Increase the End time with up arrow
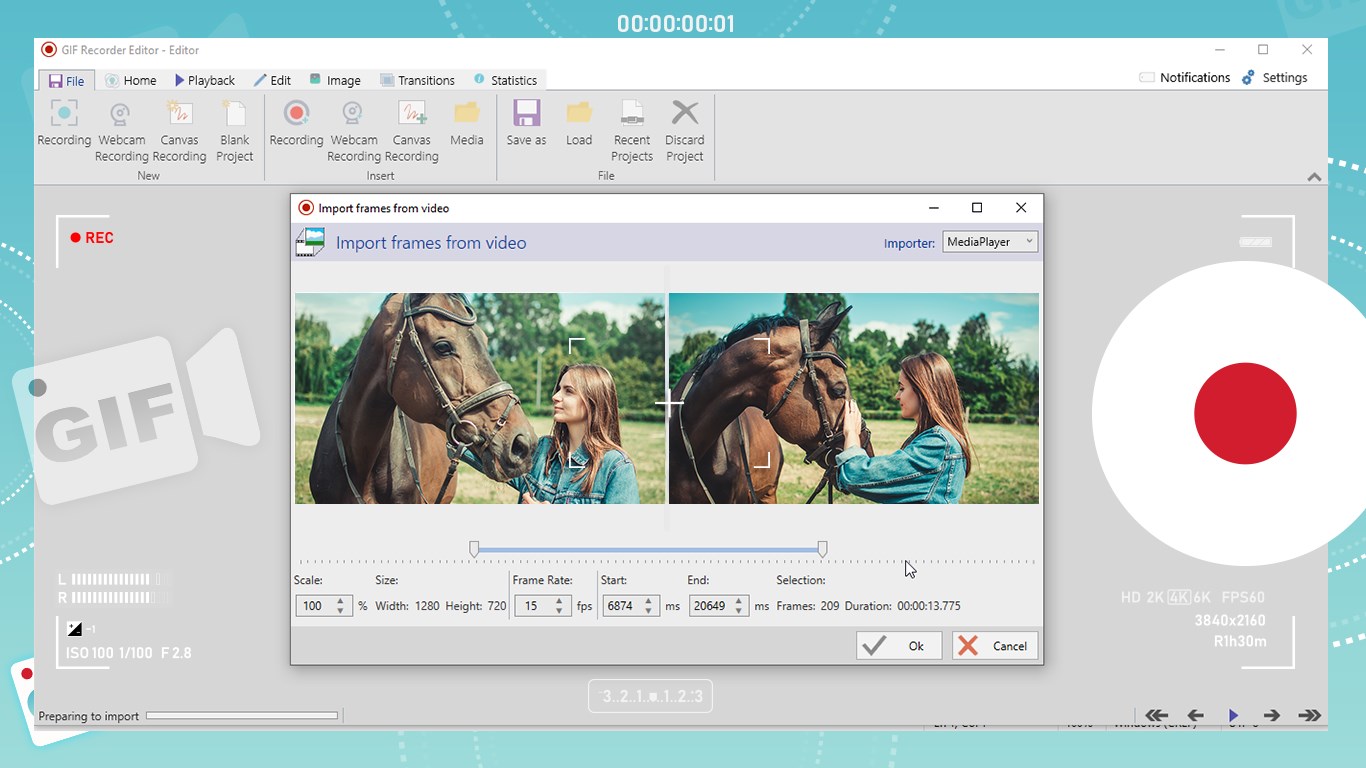1366x768 pixels. coord(738,602)
